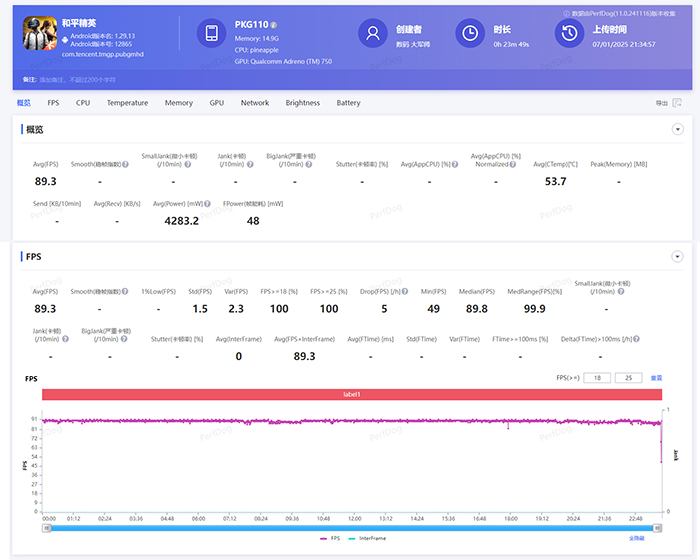The width and height of the screenshot is (700, 560).
Task: Click the help icon beside PKG110
Action: click(x=275, y=24)
